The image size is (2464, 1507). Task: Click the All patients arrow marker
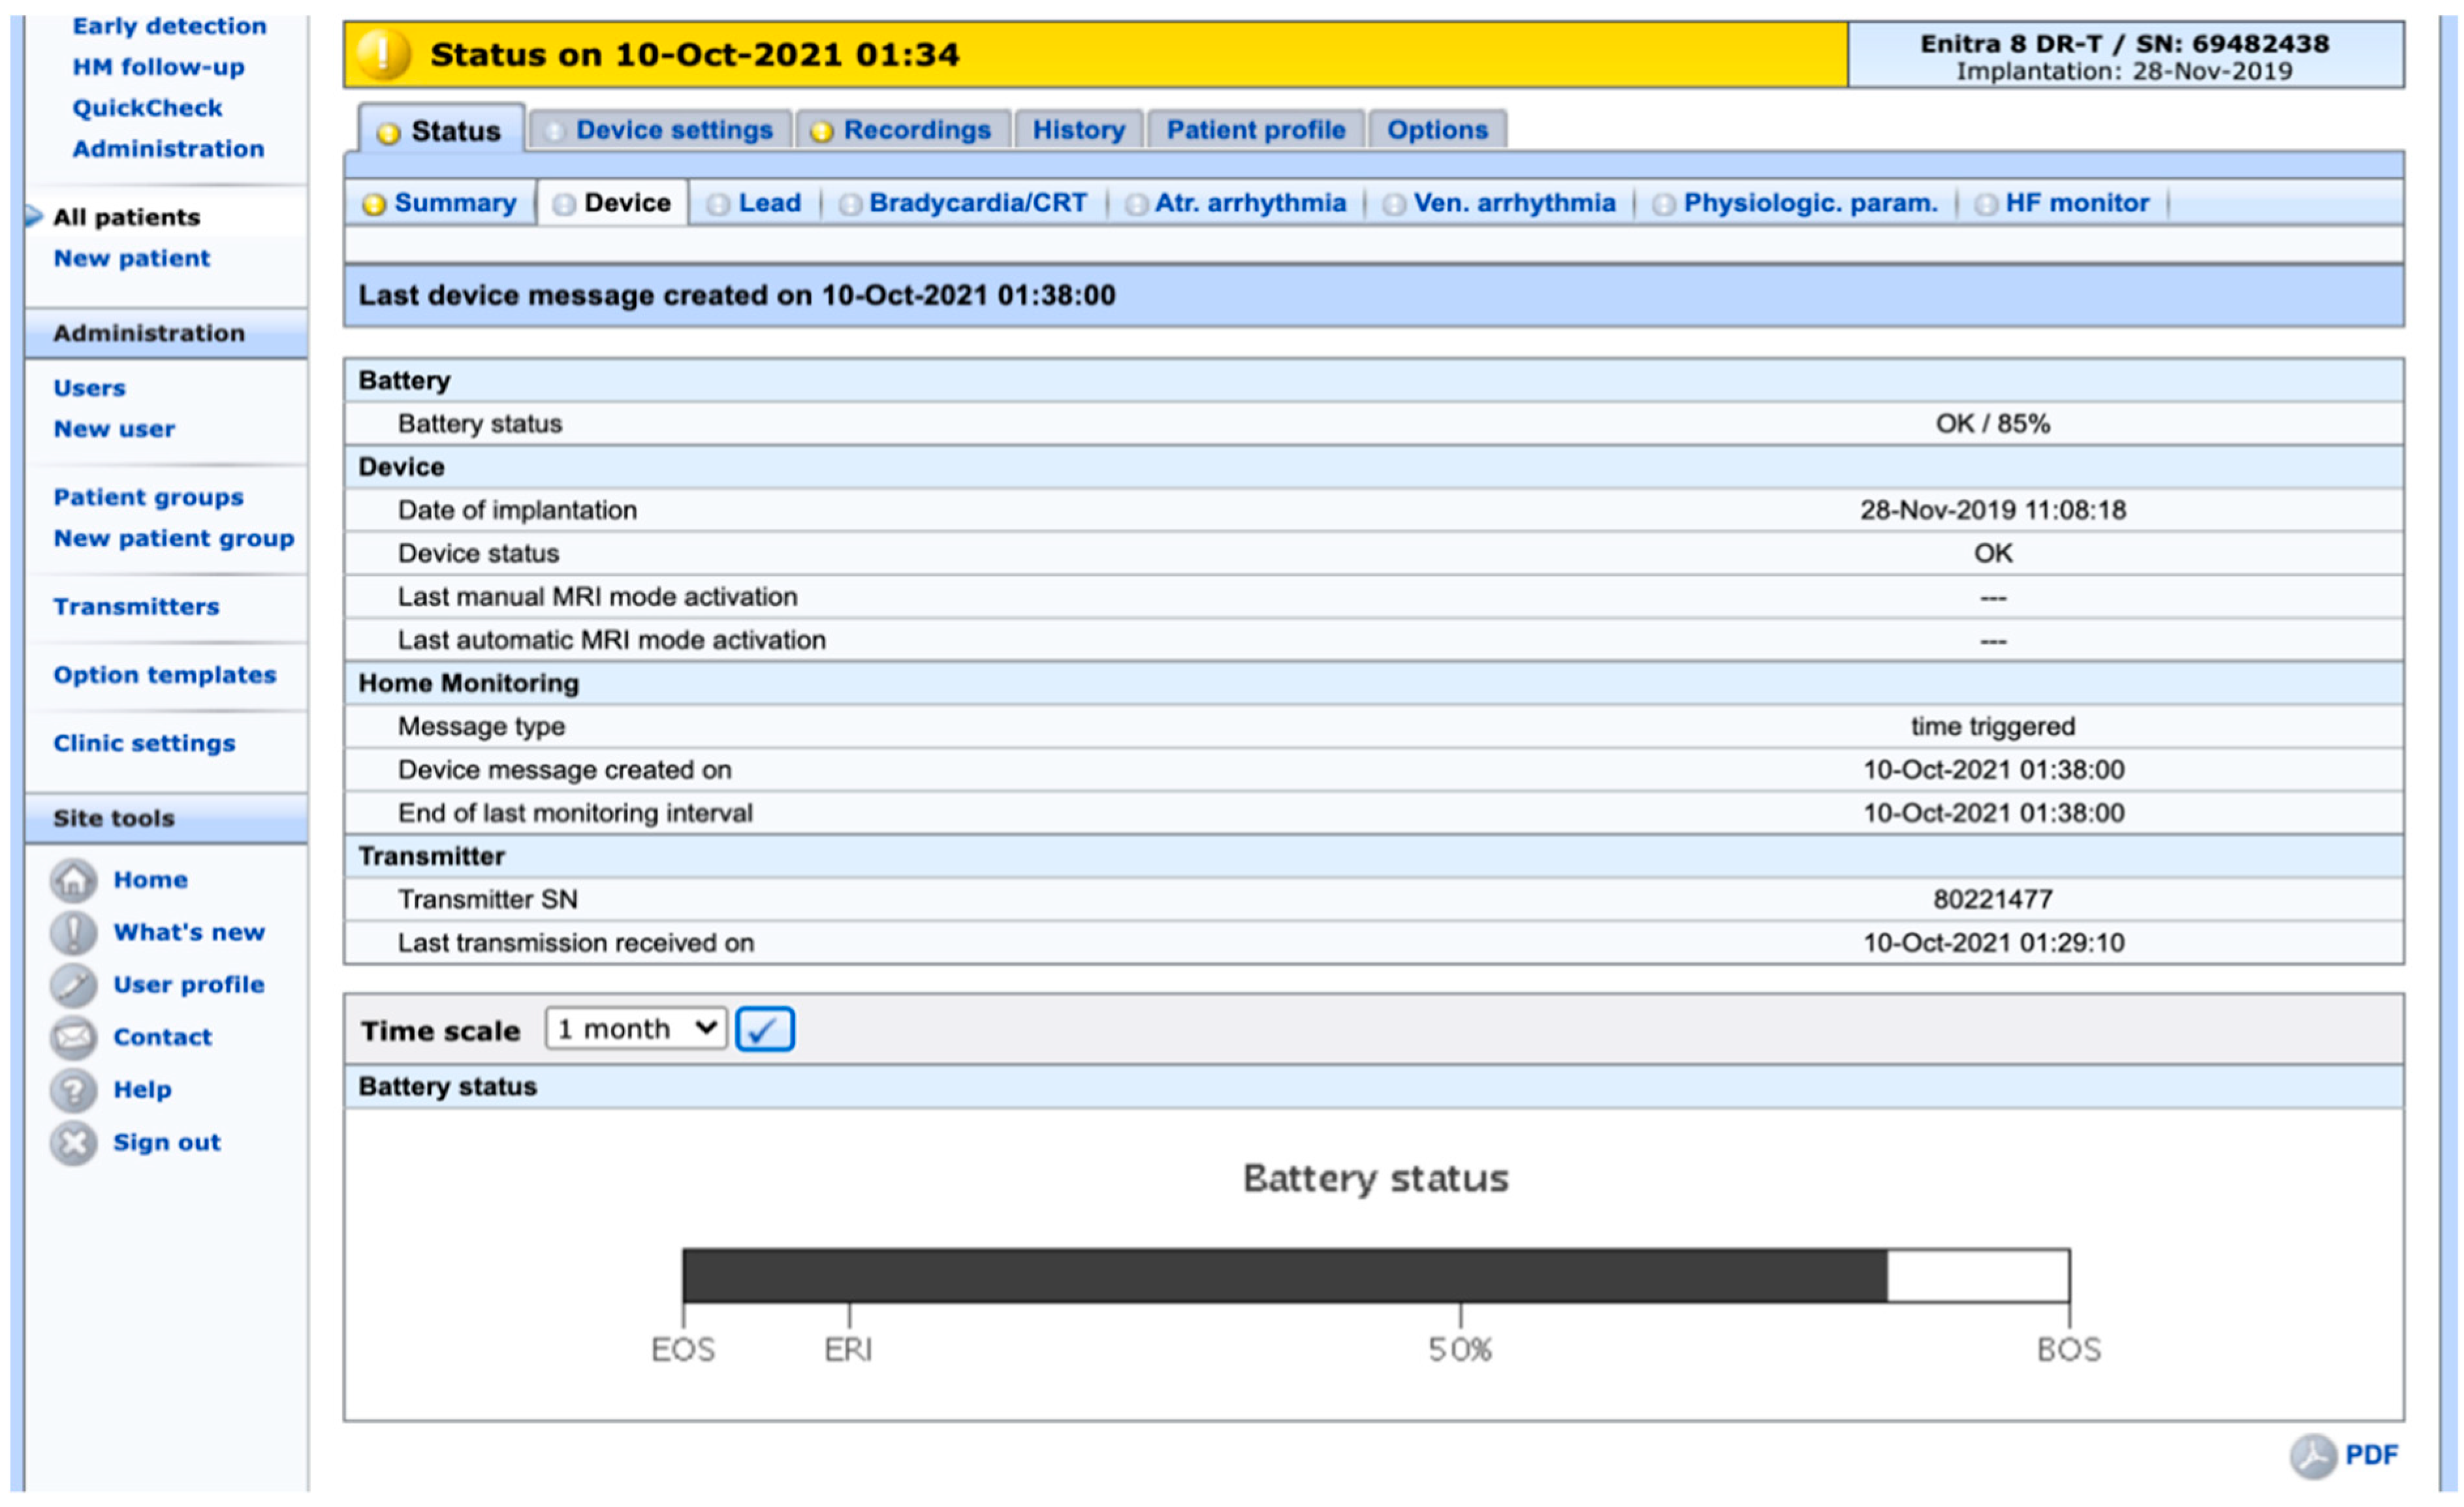click(33, 216)
